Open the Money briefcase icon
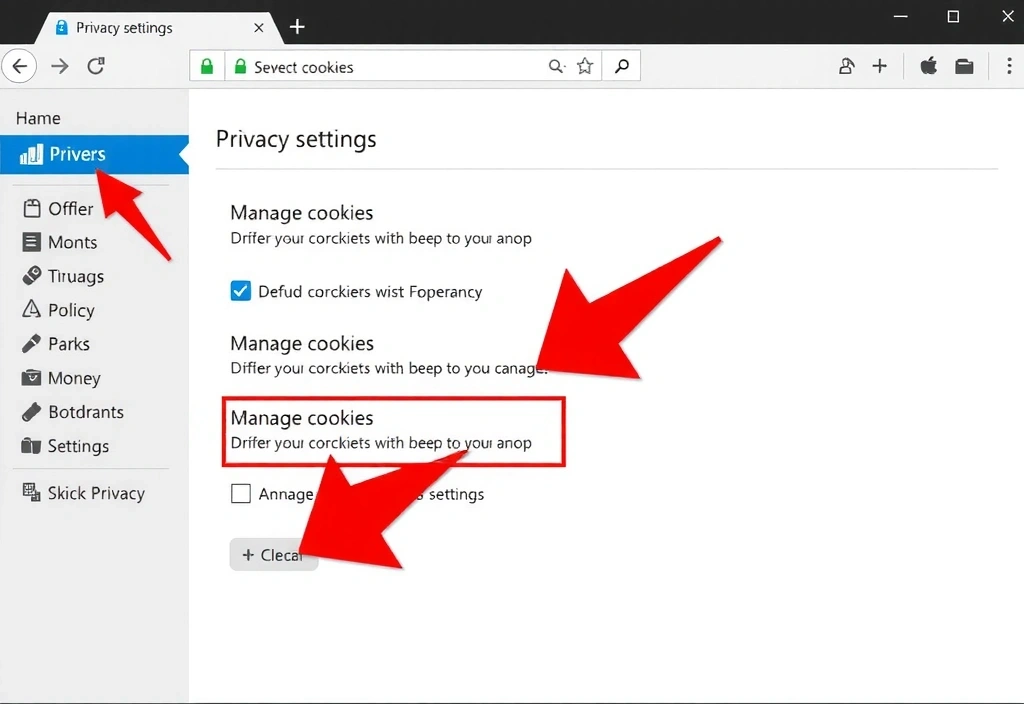 pos(31,378)
